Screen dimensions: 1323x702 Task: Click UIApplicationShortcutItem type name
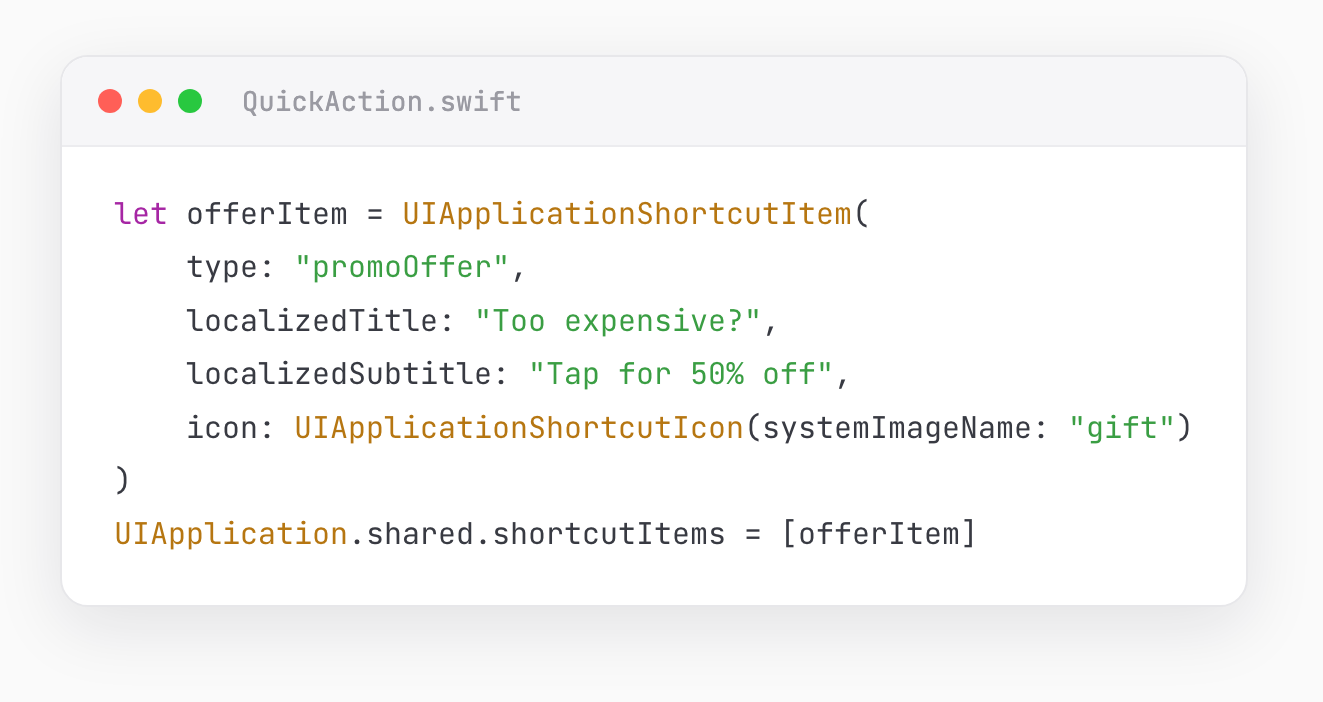click(x=626, y=214)
